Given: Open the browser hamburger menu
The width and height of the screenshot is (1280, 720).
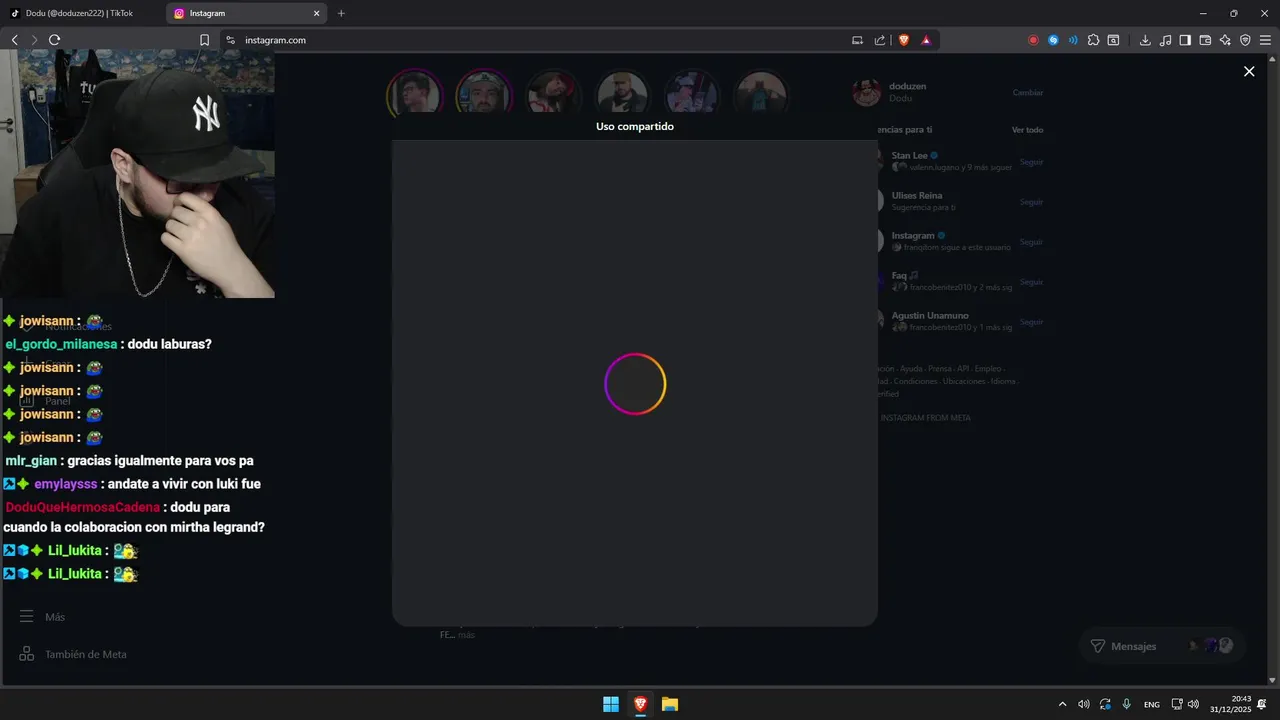Looking at the screenshot, I should pyautogui.click(x=1265, y=40).
